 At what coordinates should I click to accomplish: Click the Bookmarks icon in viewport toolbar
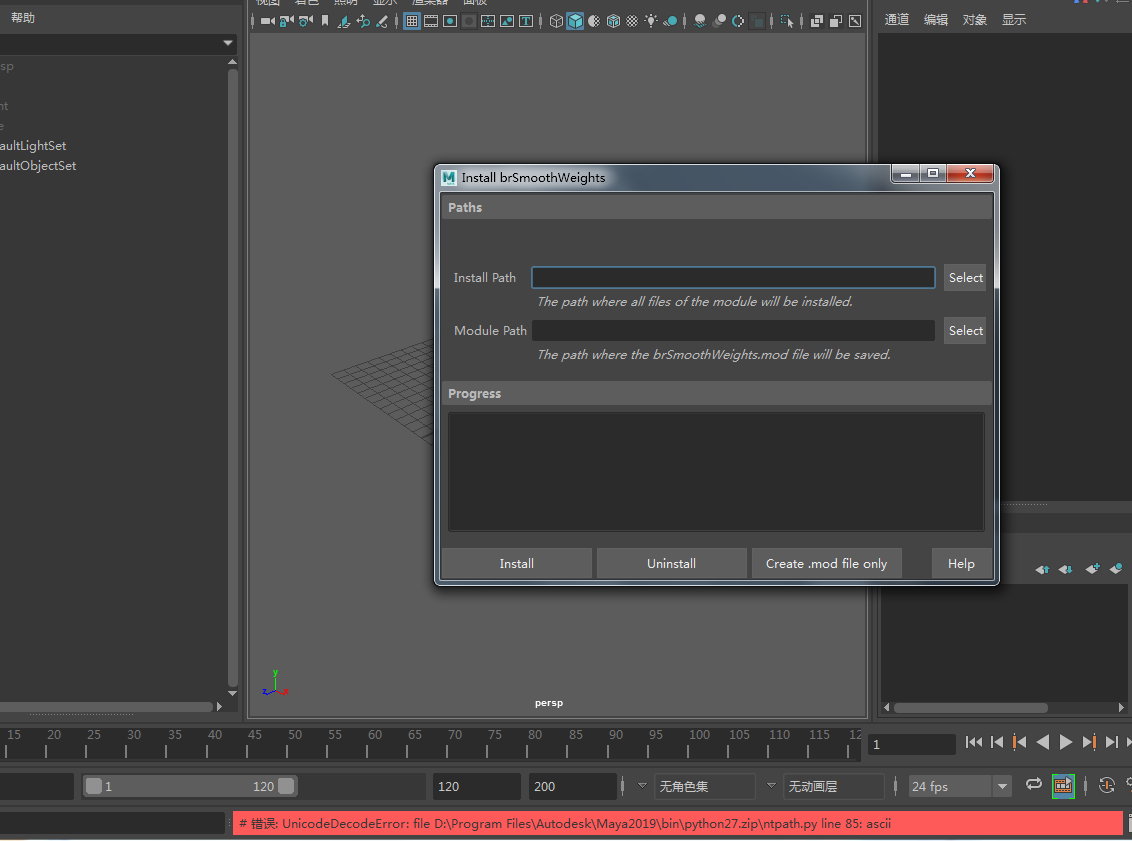pos(325,21)
